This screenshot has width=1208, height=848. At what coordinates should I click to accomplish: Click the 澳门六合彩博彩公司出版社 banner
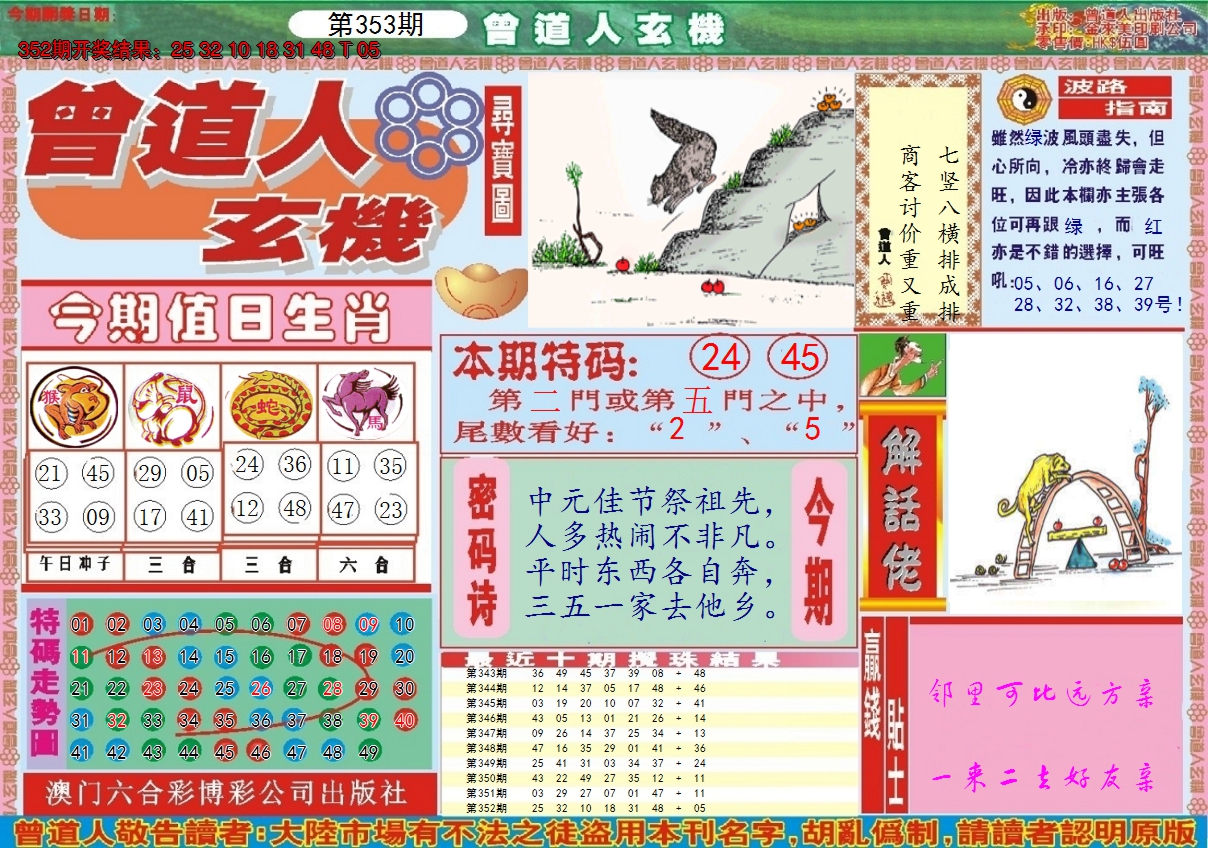[x=228, y=793]
